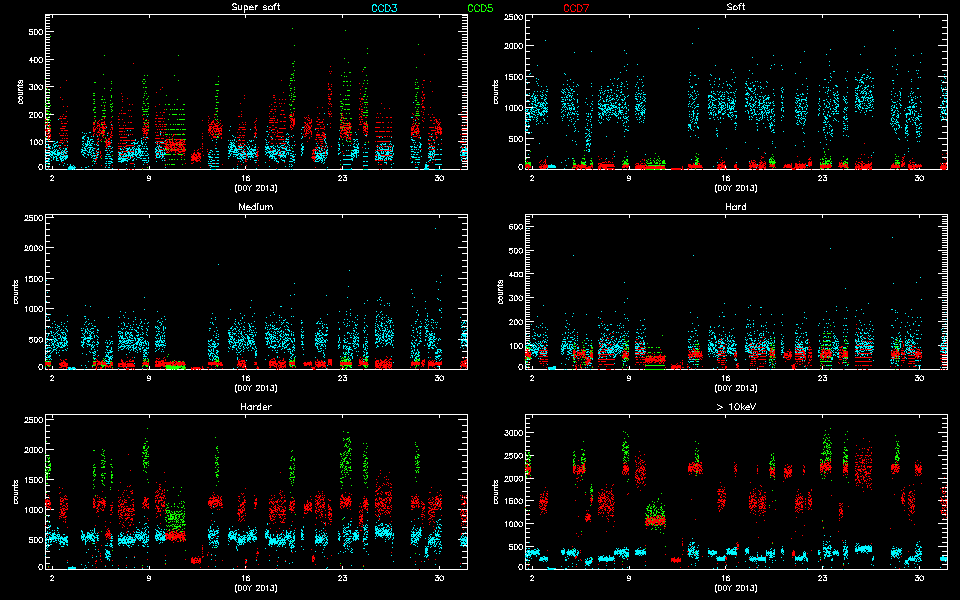Viewport: 960px width, 600px height.
Task: Select the 'Soft' plot title
Action: [735, 8]
